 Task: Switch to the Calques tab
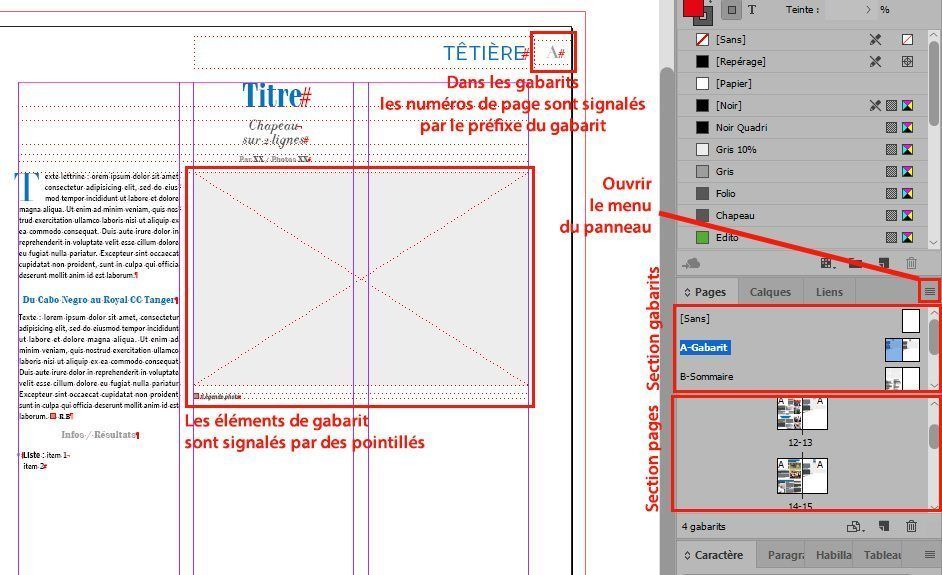pos(770,292)
